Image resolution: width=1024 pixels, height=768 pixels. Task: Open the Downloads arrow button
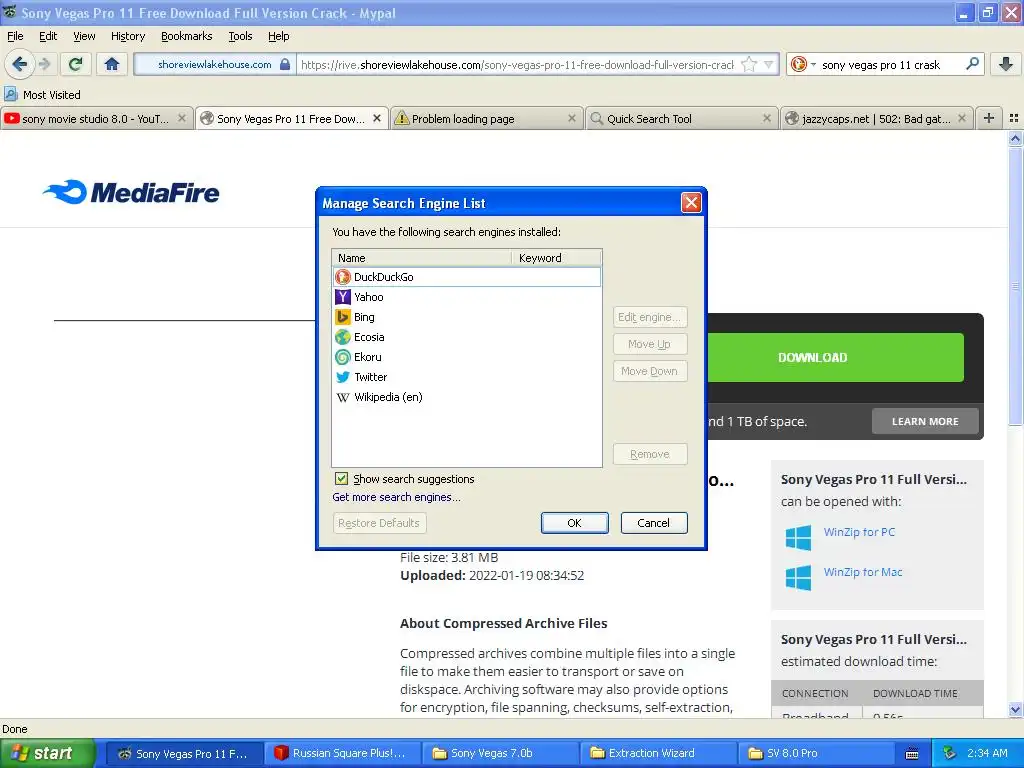1006,64
